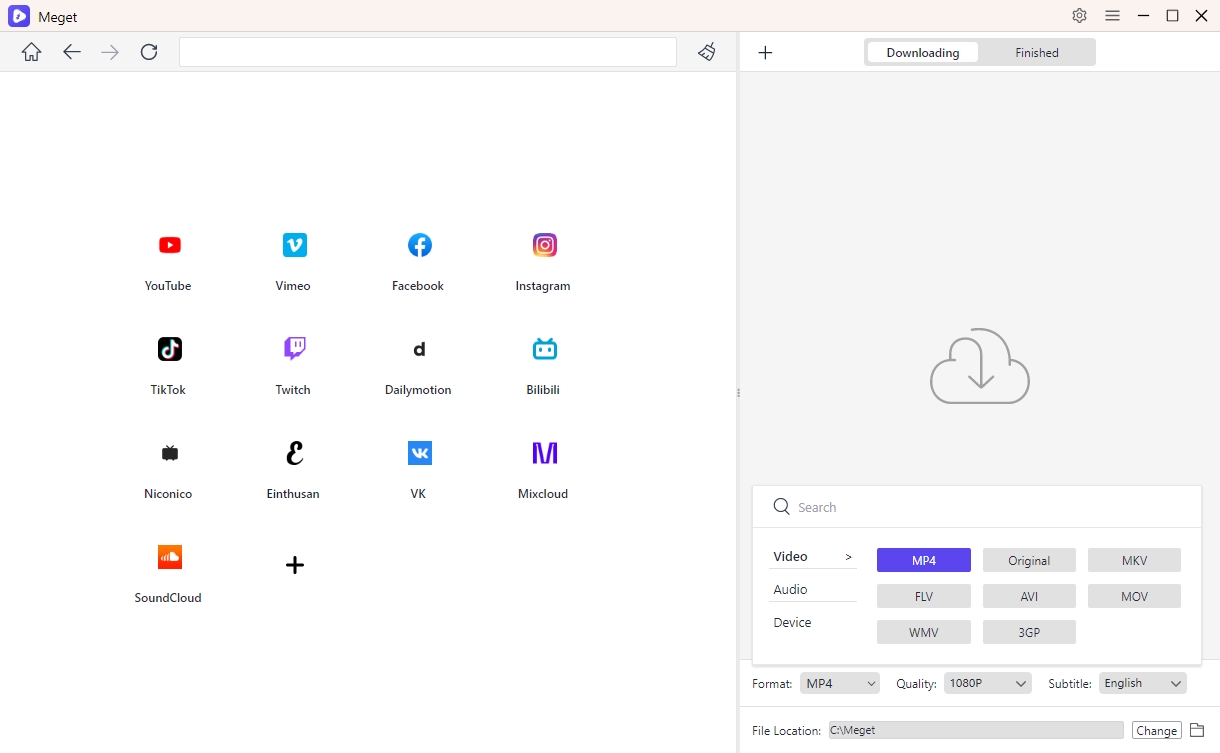Expand the Quality dropdown
Screen dimensions: 1220x753
(x=987, y=684)
